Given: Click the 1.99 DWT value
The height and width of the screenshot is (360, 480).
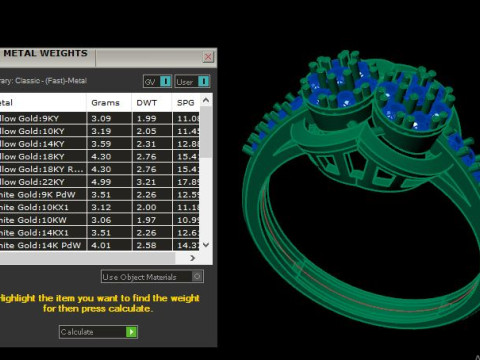Looking at the screenshot, I should click(146, 119).
